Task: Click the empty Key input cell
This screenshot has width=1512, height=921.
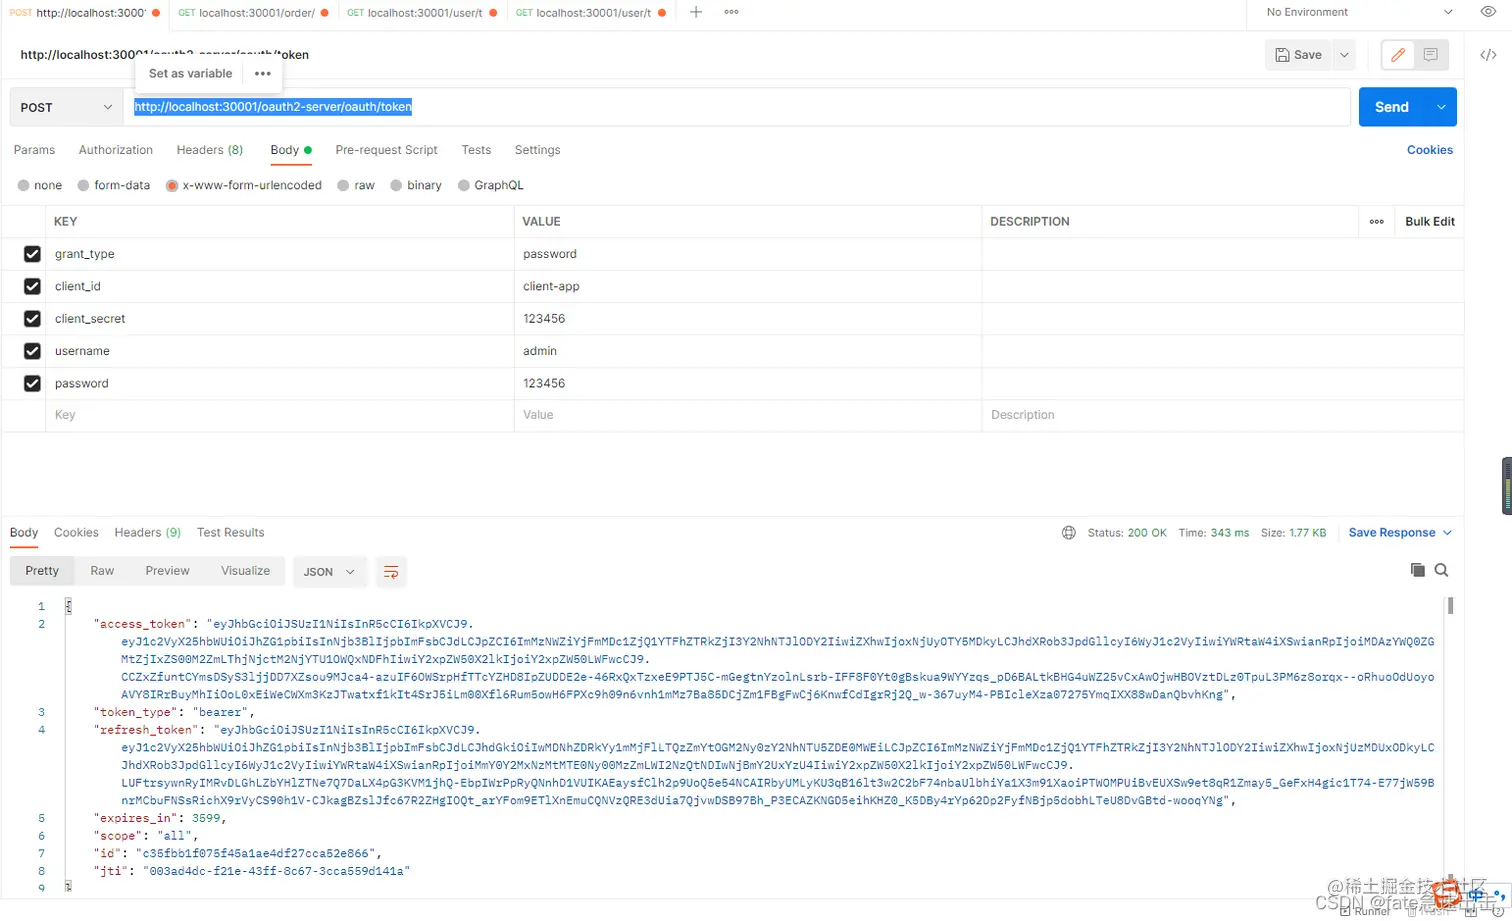Action: click(280, 415)
